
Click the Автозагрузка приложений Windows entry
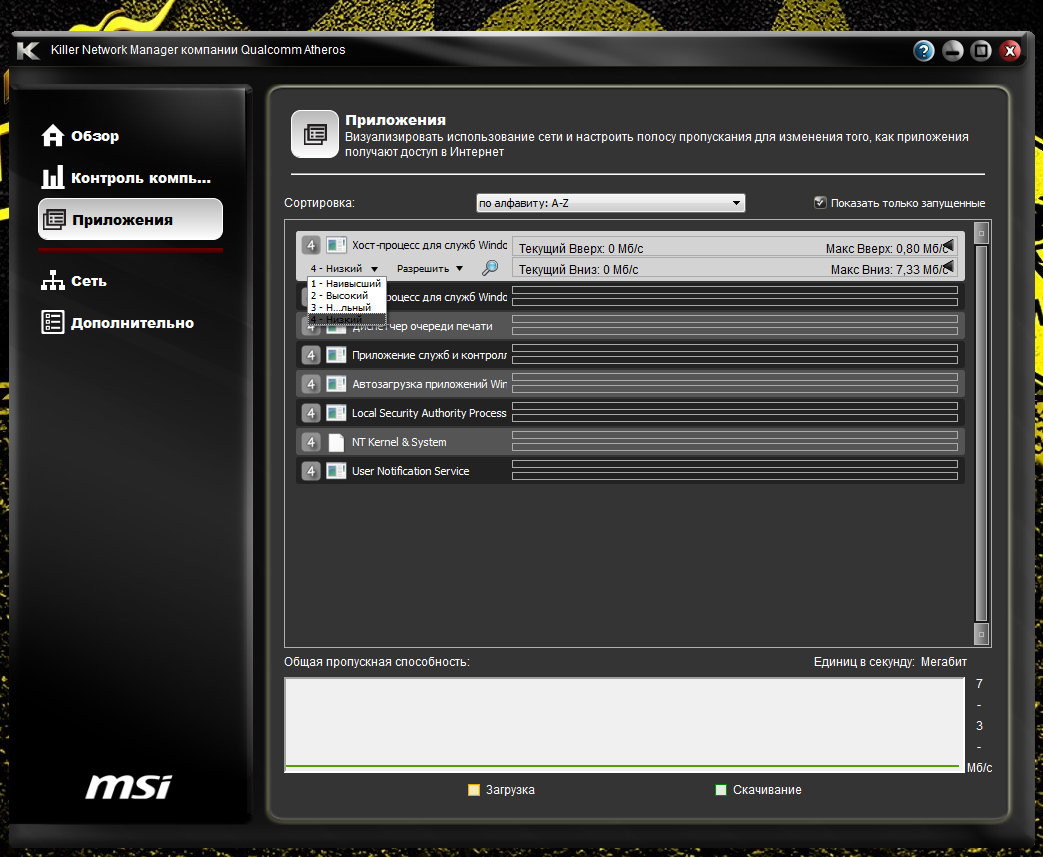point(429,384)
